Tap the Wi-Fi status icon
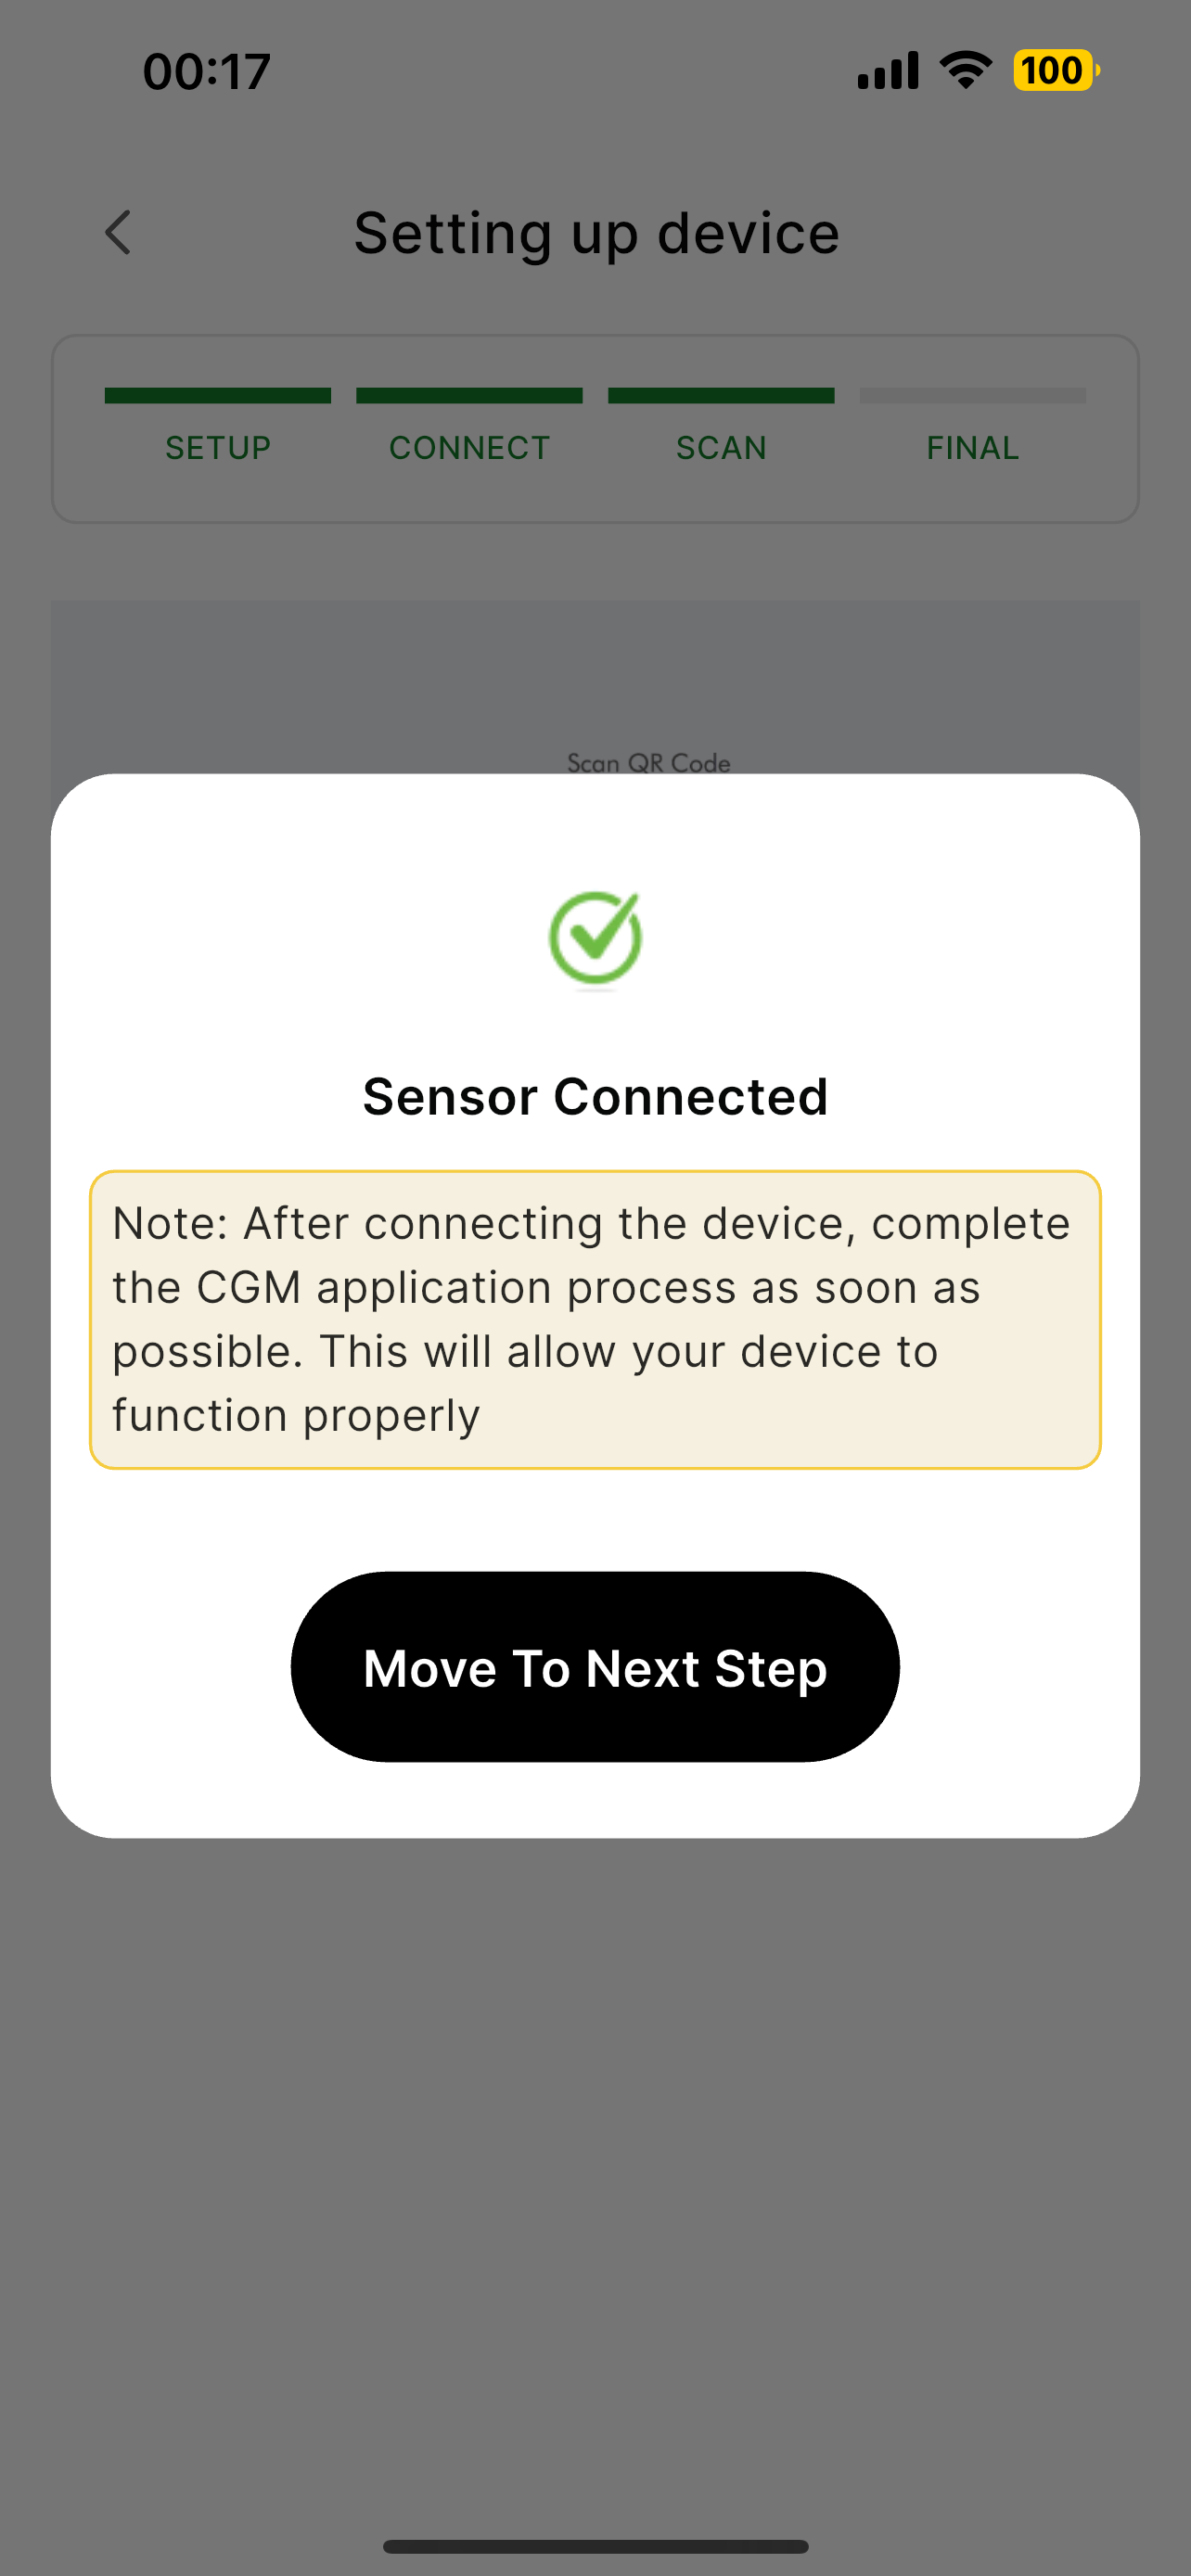This screenshot has height=2576, width=1191. [x=966, y=70]
